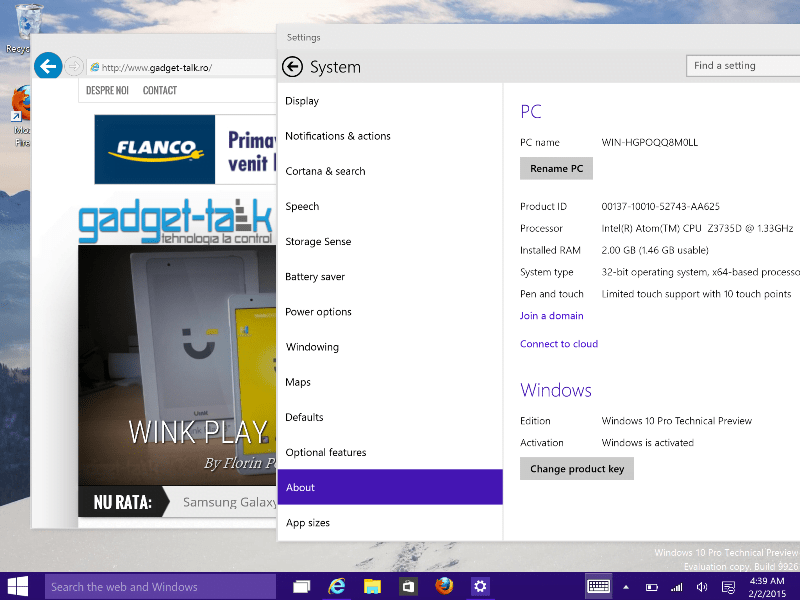
Task: Select Cortana & search settings
Action: click(390, 171)
